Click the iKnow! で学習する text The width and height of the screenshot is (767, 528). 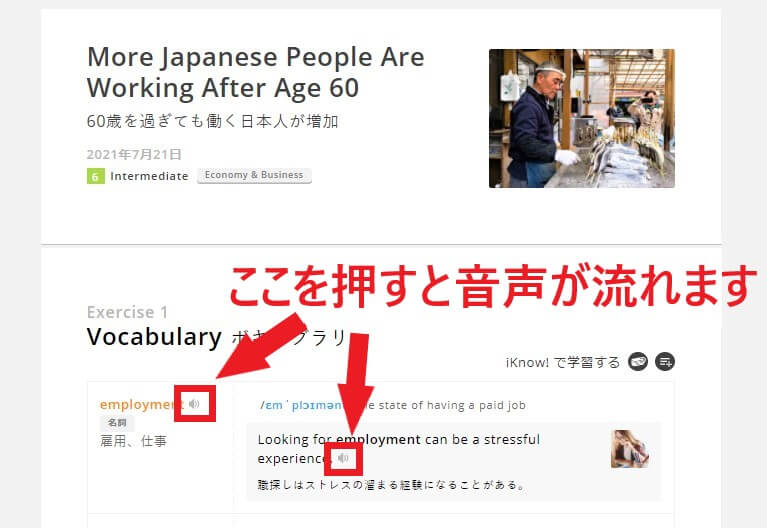(x=563, y=363)
